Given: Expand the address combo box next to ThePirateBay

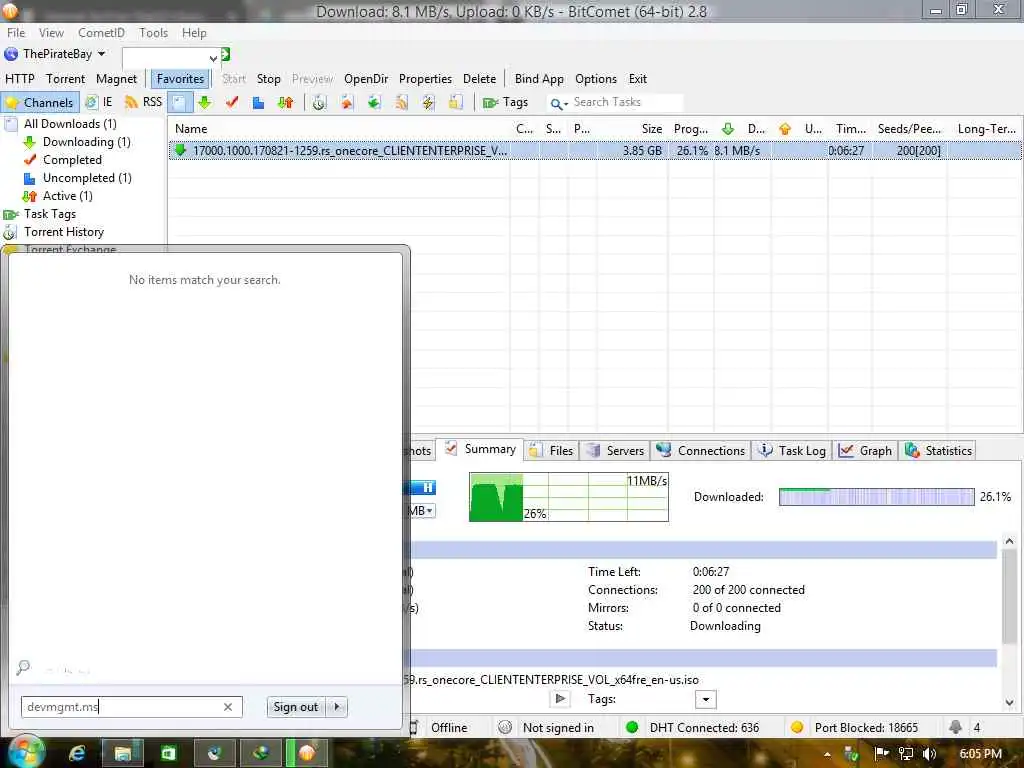Looking at the screenshot, I should [x=213, y=59].
